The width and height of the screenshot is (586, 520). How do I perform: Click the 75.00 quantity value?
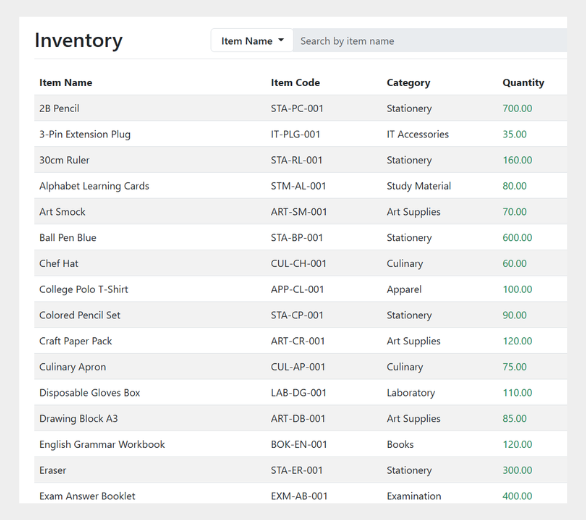[x=514, y=367]
